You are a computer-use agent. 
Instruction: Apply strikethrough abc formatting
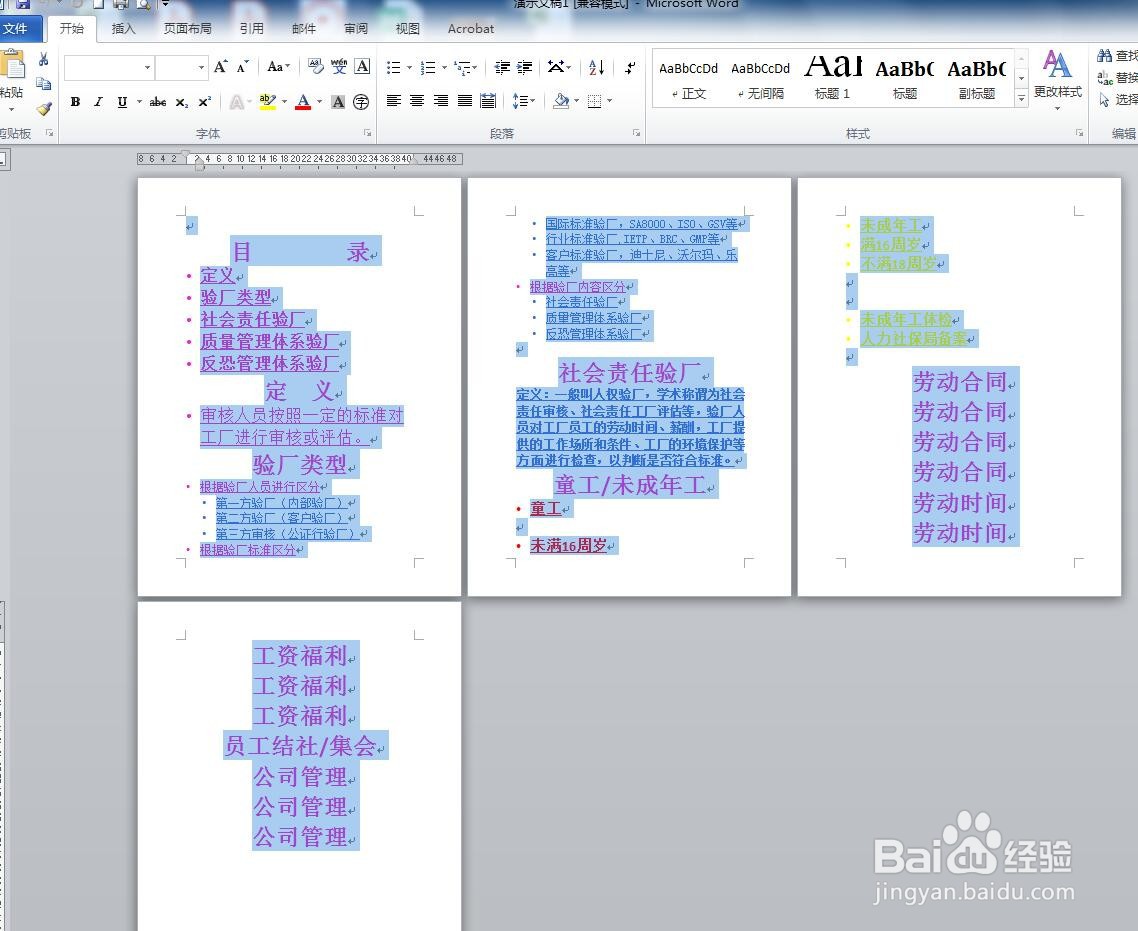click(157, 102)
